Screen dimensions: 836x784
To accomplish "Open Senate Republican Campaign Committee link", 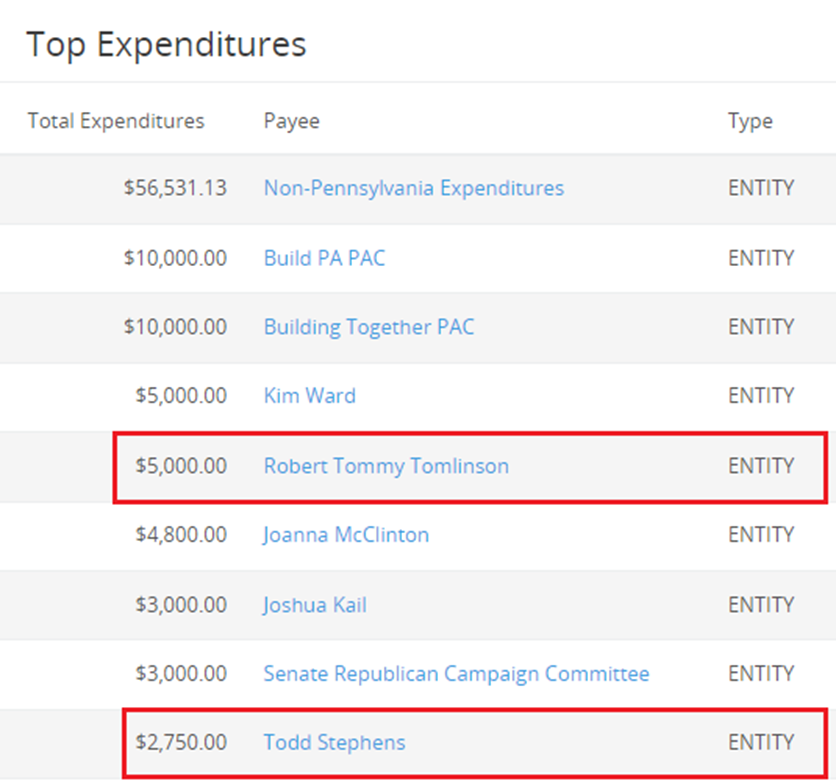I will [456, 674].
